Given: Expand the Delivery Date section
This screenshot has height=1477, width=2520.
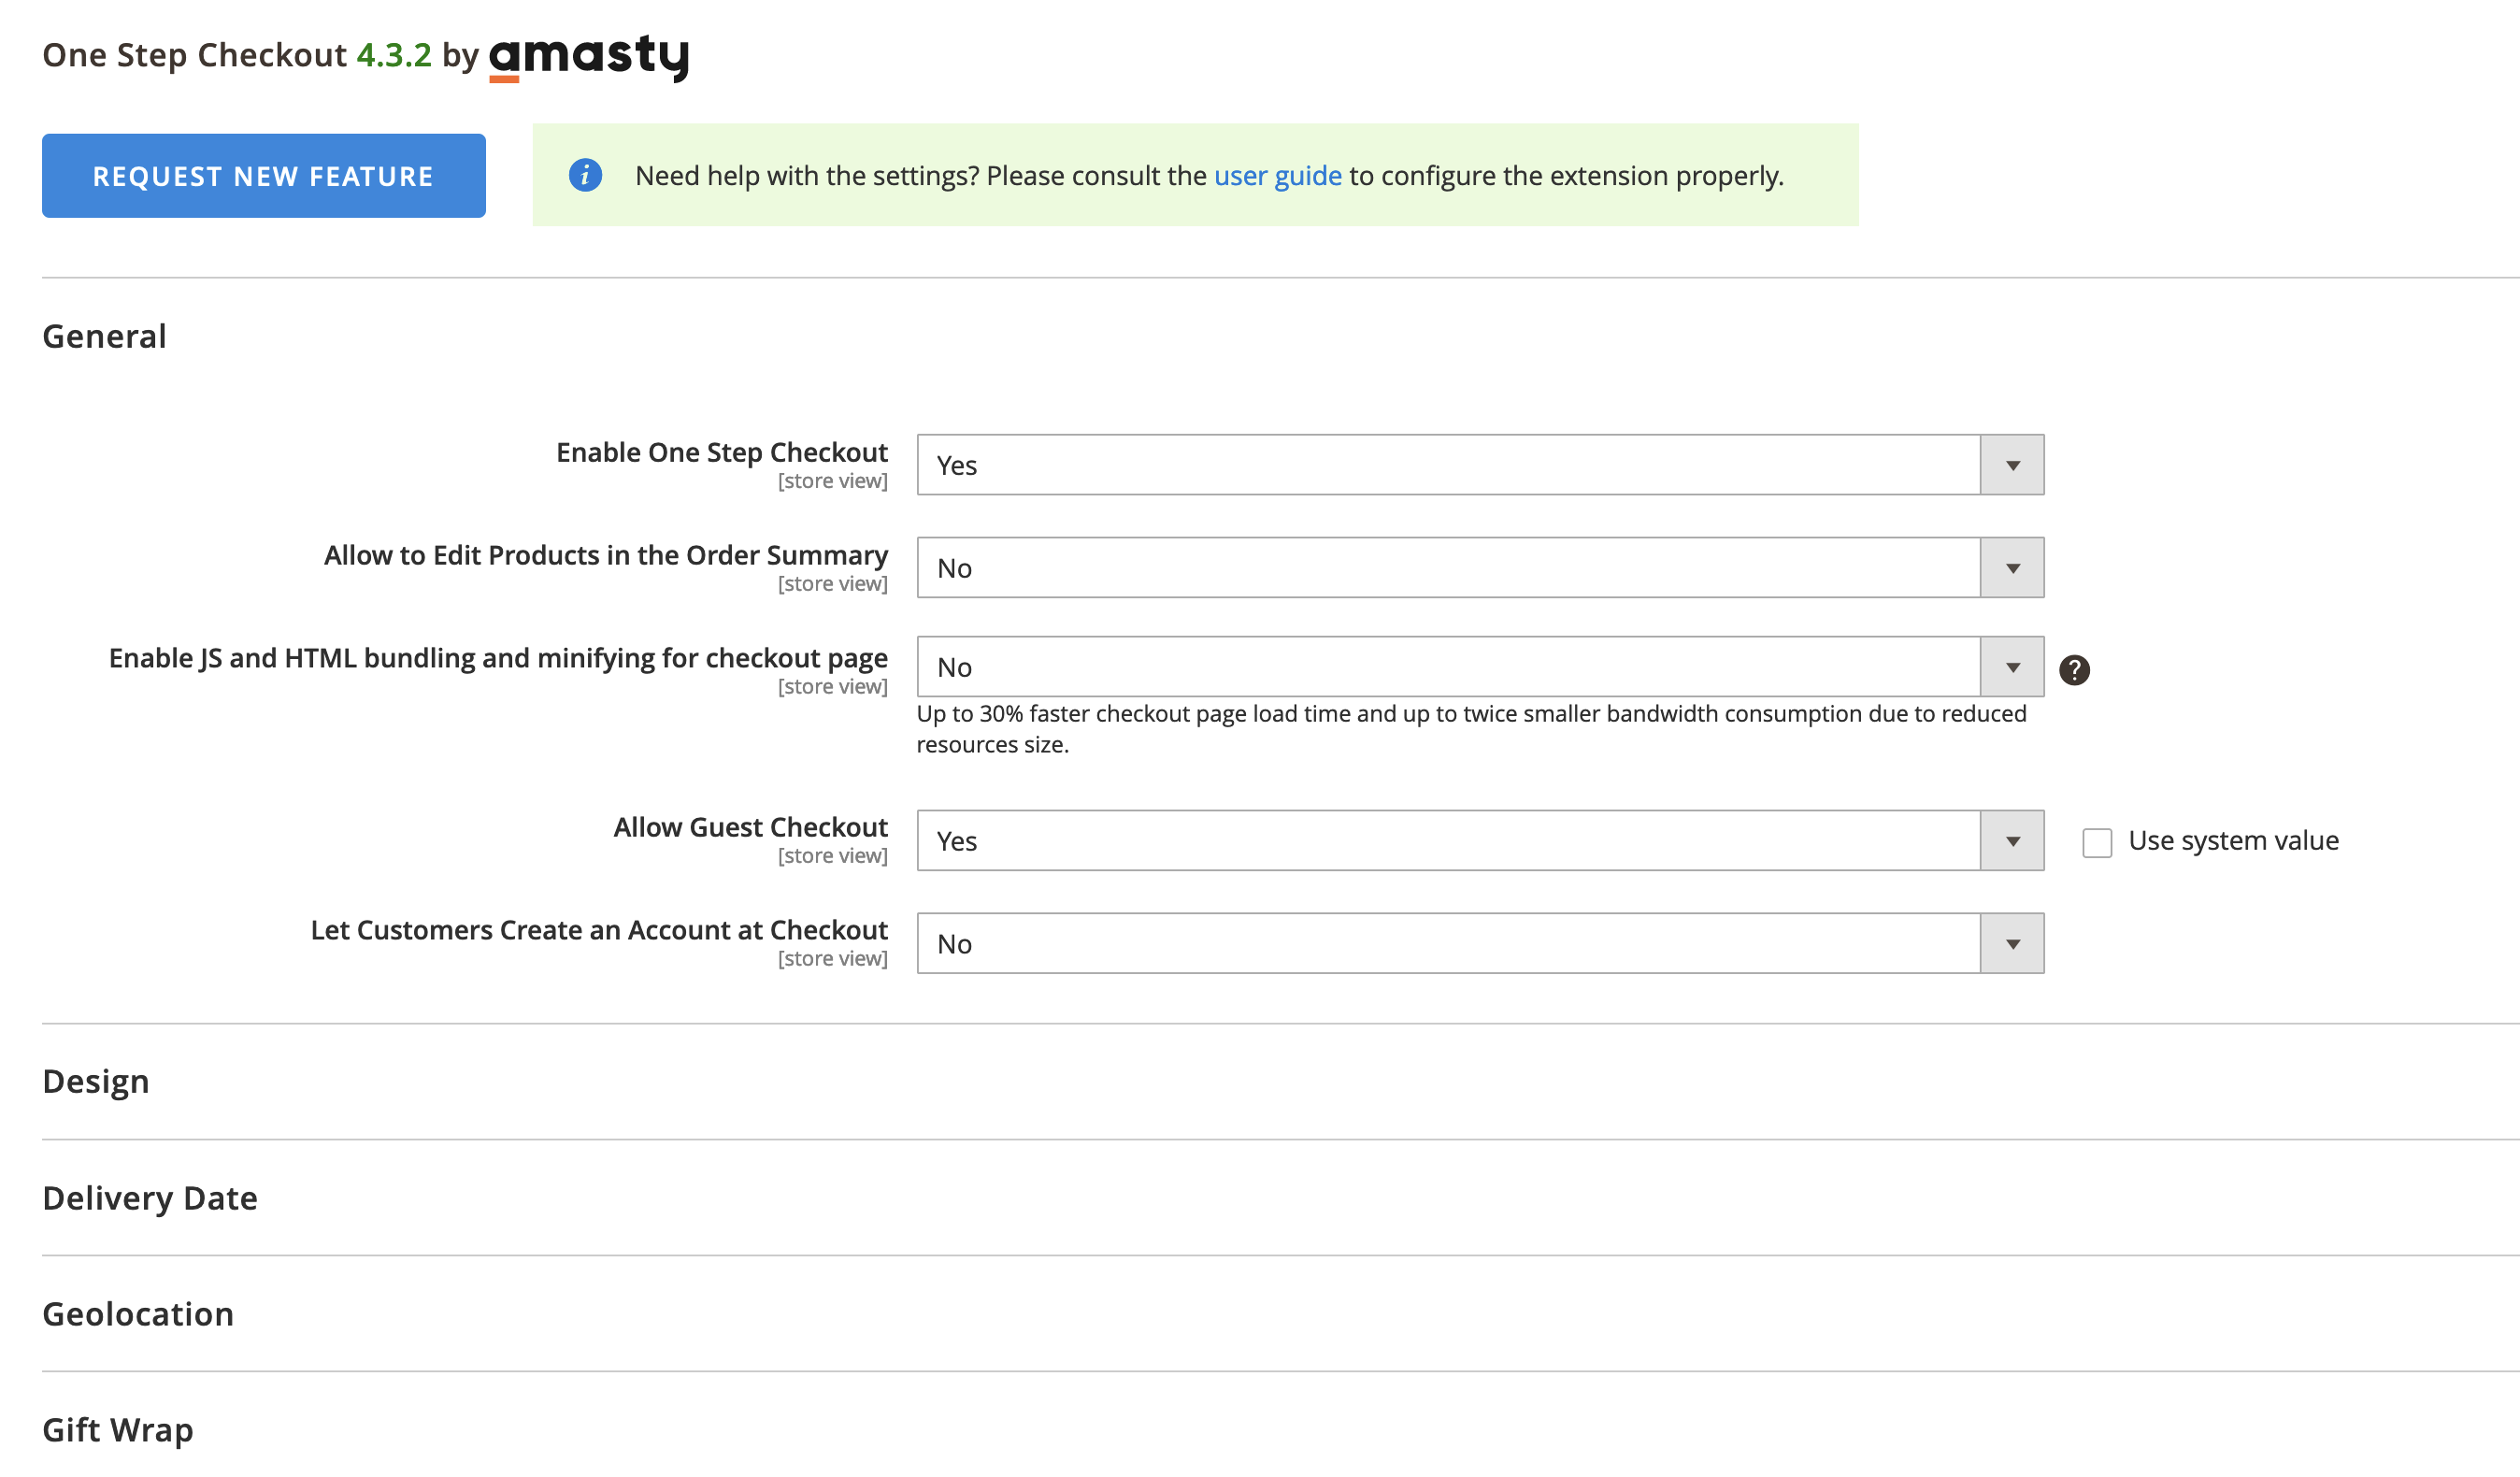Looking at the screenshot, I should tap(150, 1197).
